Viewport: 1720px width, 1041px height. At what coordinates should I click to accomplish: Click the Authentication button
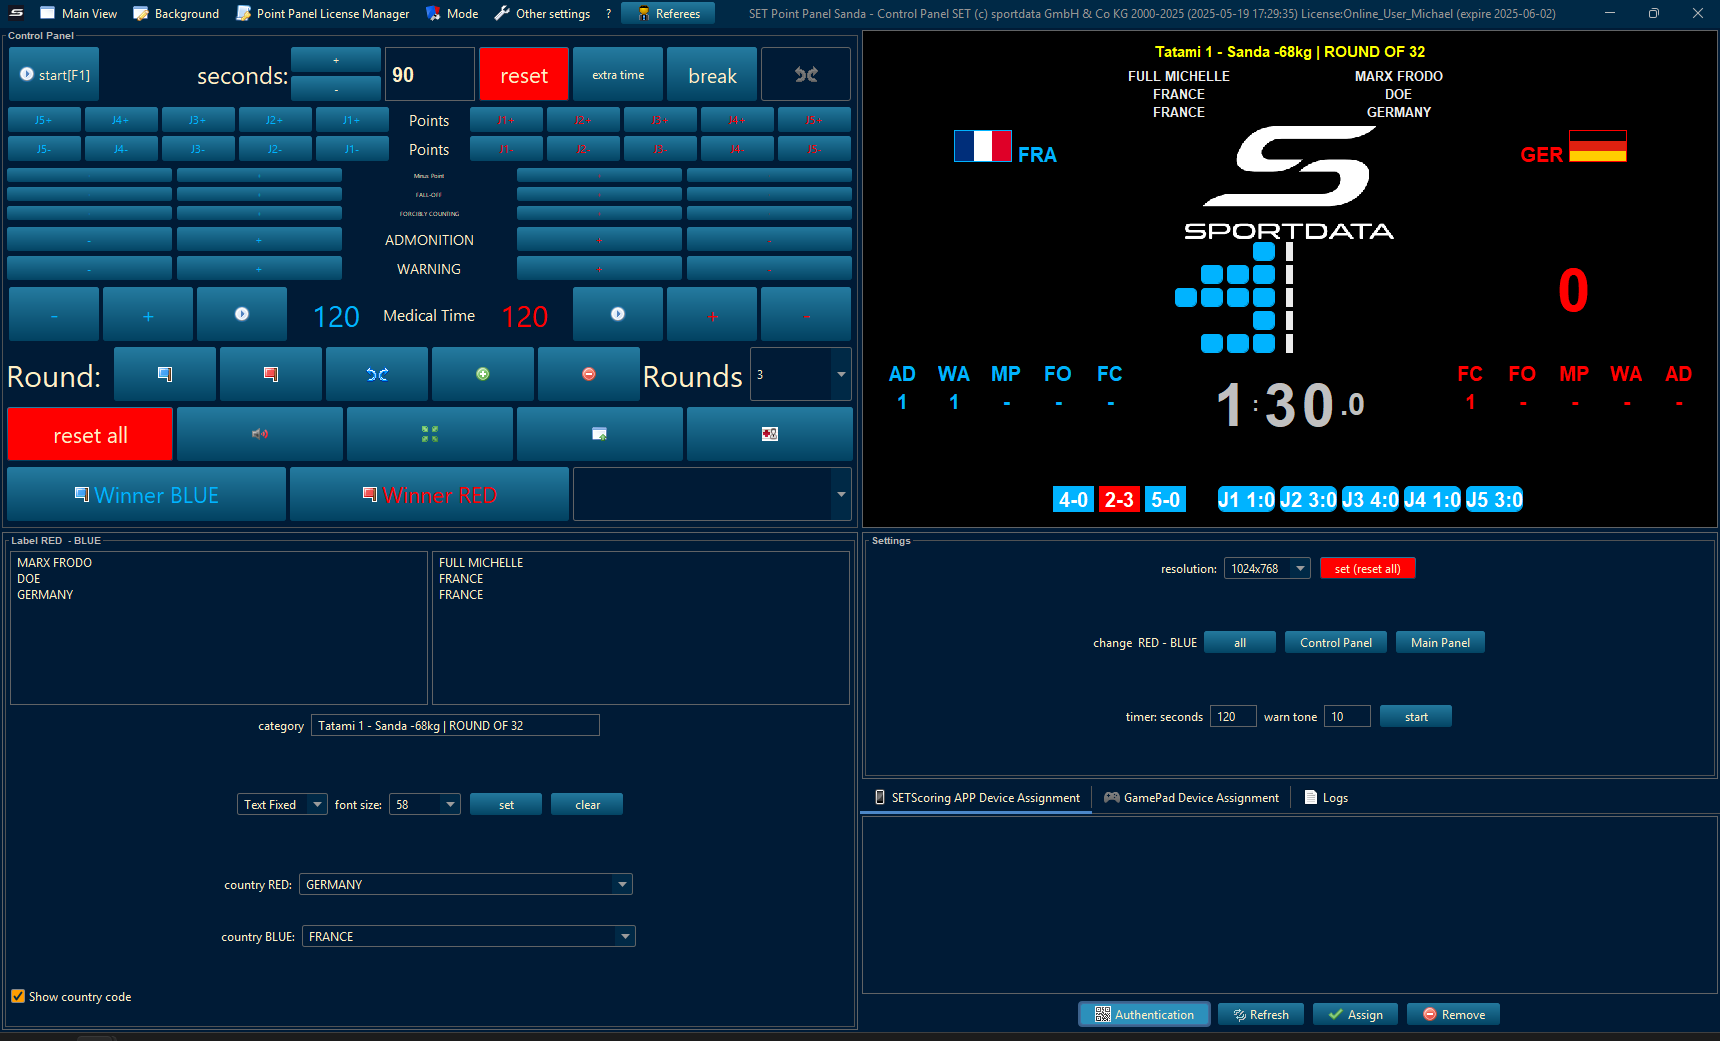coord(1144,1014)
